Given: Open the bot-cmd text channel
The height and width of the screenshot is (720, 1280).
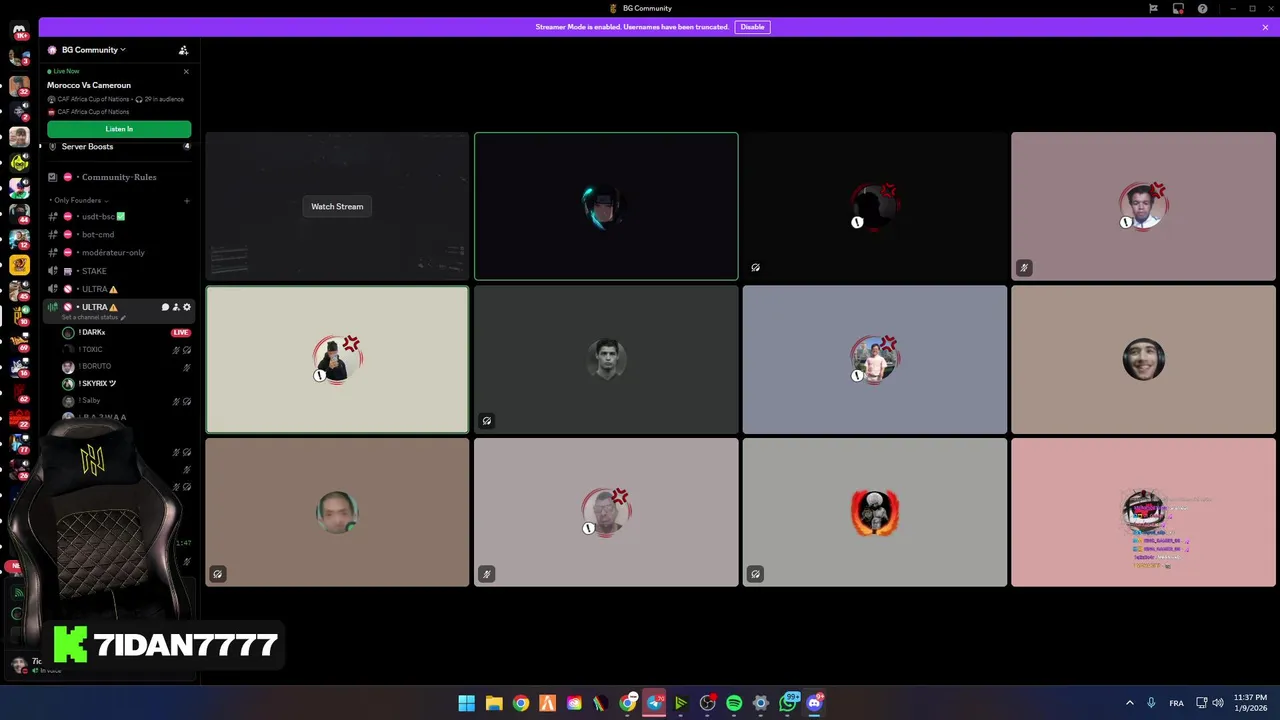Looking at the screenshot, I should point(119,234).
